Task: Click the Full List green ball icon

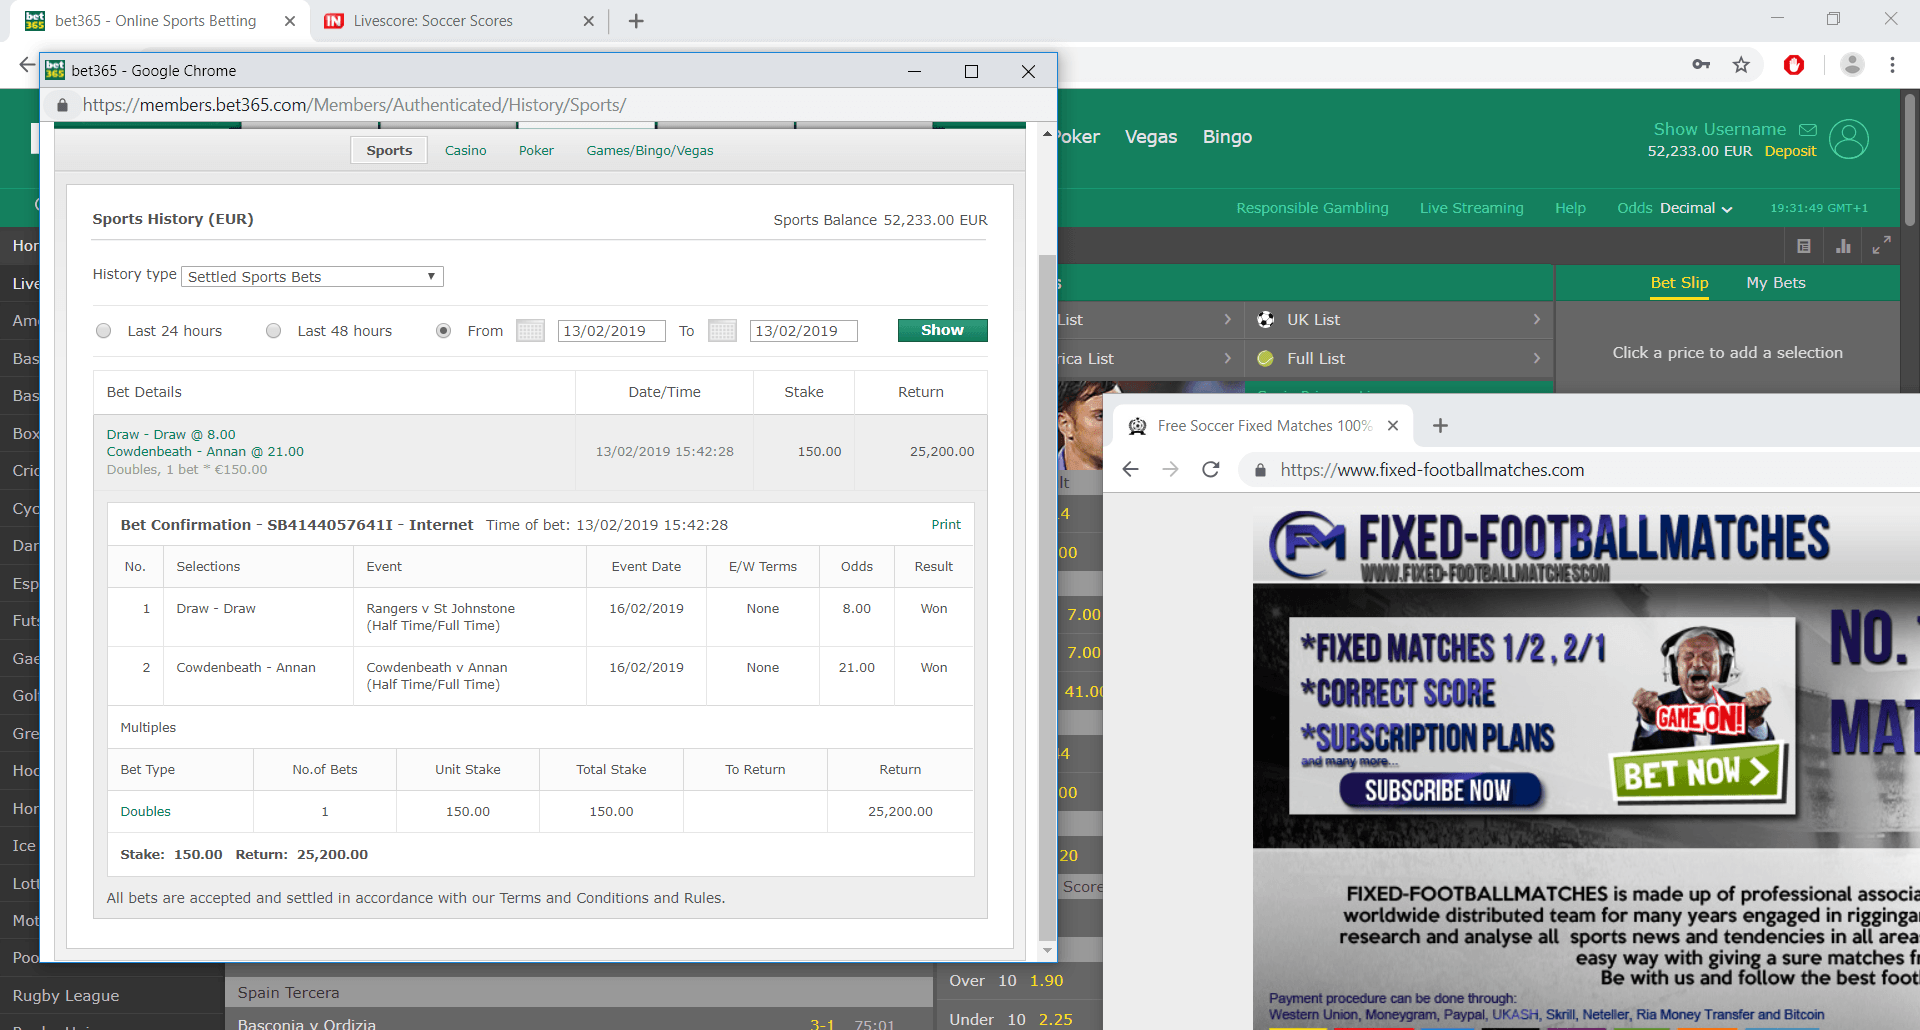Action: (x=1266, y=358)
